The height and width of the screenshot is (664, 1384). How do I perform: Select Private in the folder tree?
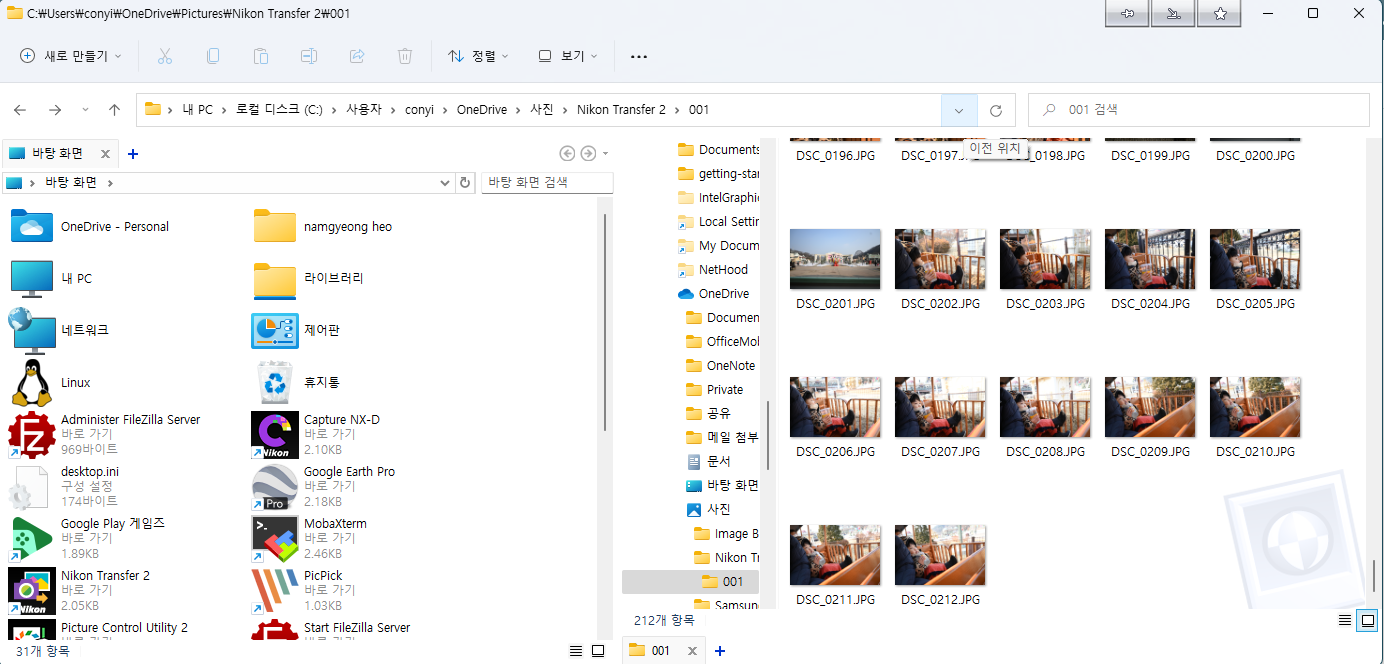tap(725, 389)
